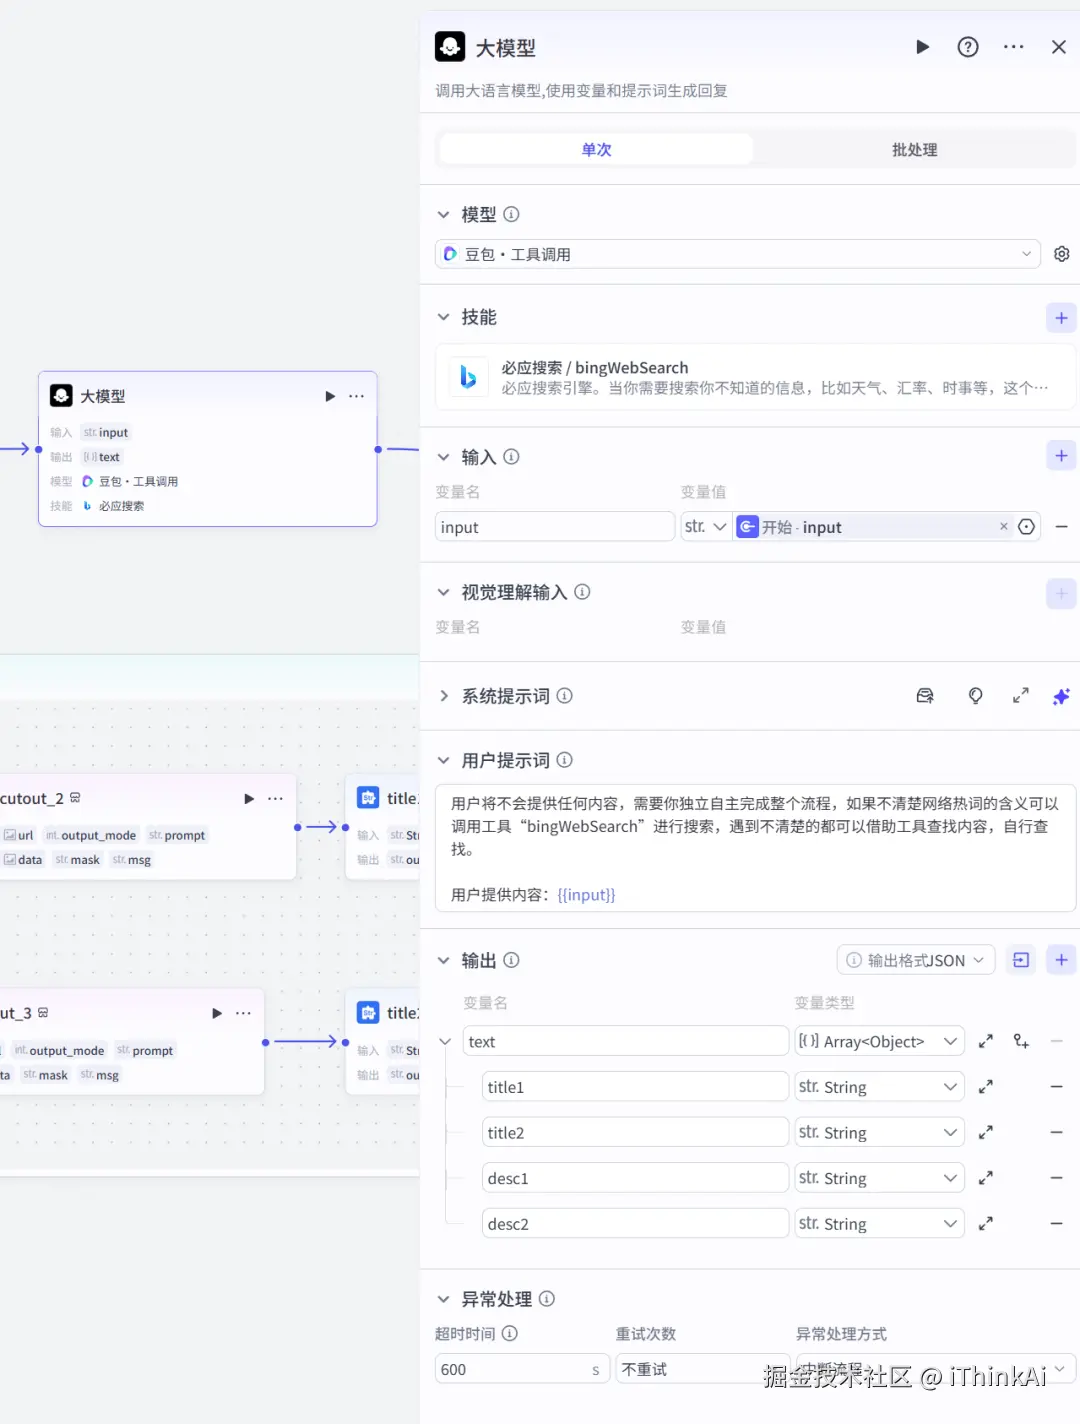Image resolution: width=1080 pixels, height=1424 pixels.
Task: Open the model settings gear icon
Action: pyautogui.click(x=1061, y=253)
